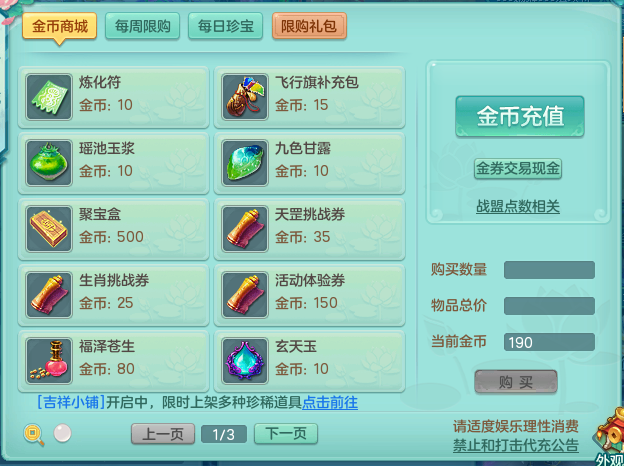624x466 pixels.
Task: Toggle the white round orb button
Action: pos(62,433)
